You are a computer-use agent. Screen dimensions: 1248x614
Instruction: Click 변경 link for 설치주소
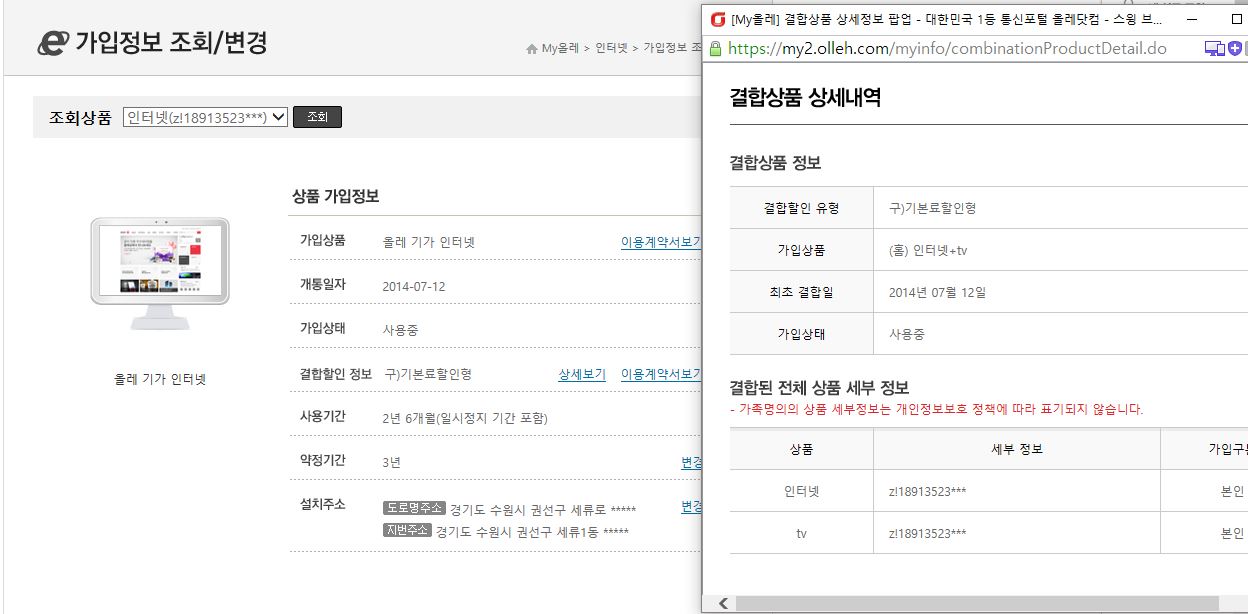[x=691, y=506]
